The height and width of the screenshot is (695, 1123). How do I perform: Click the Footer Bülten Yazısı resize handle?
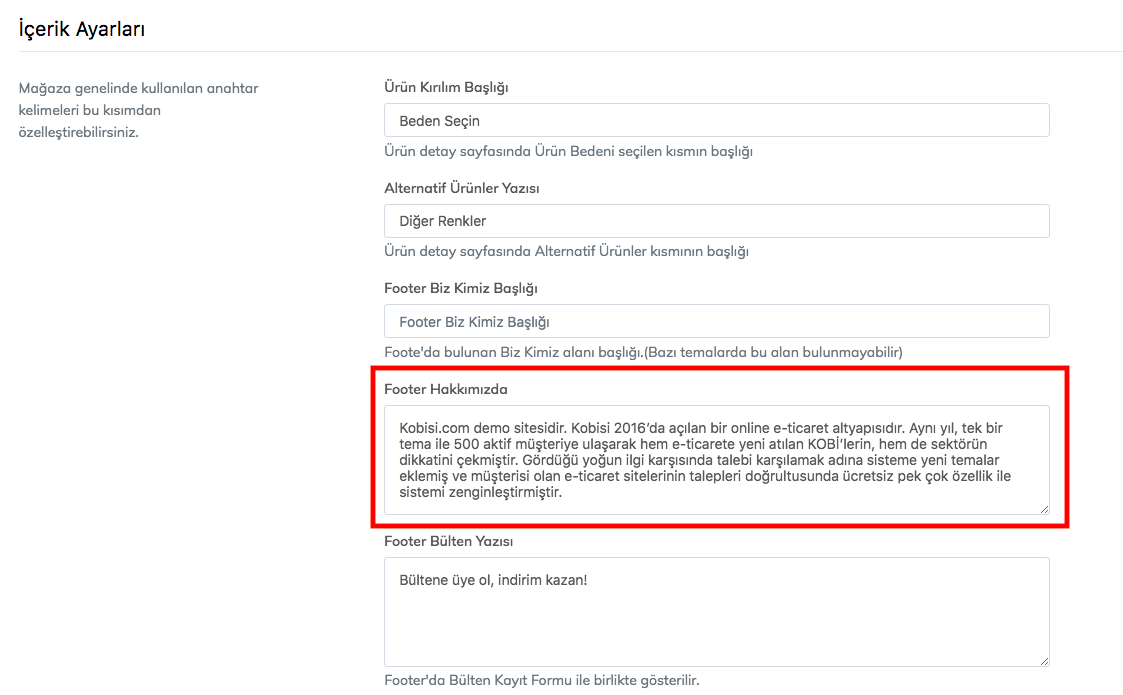point(1044,661)
